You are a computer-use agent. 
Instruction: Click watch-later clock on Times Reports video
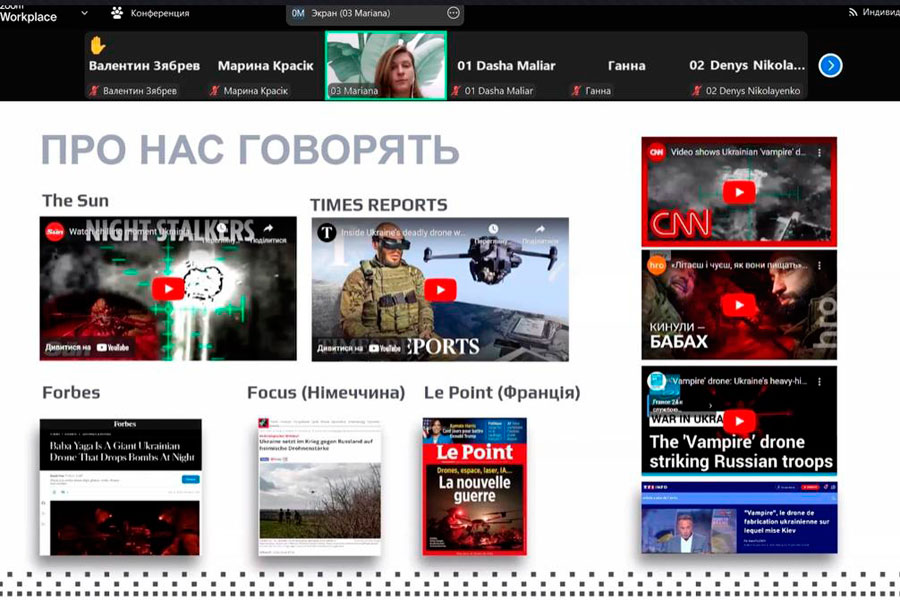pyautogui.click(x=493, y=229)
